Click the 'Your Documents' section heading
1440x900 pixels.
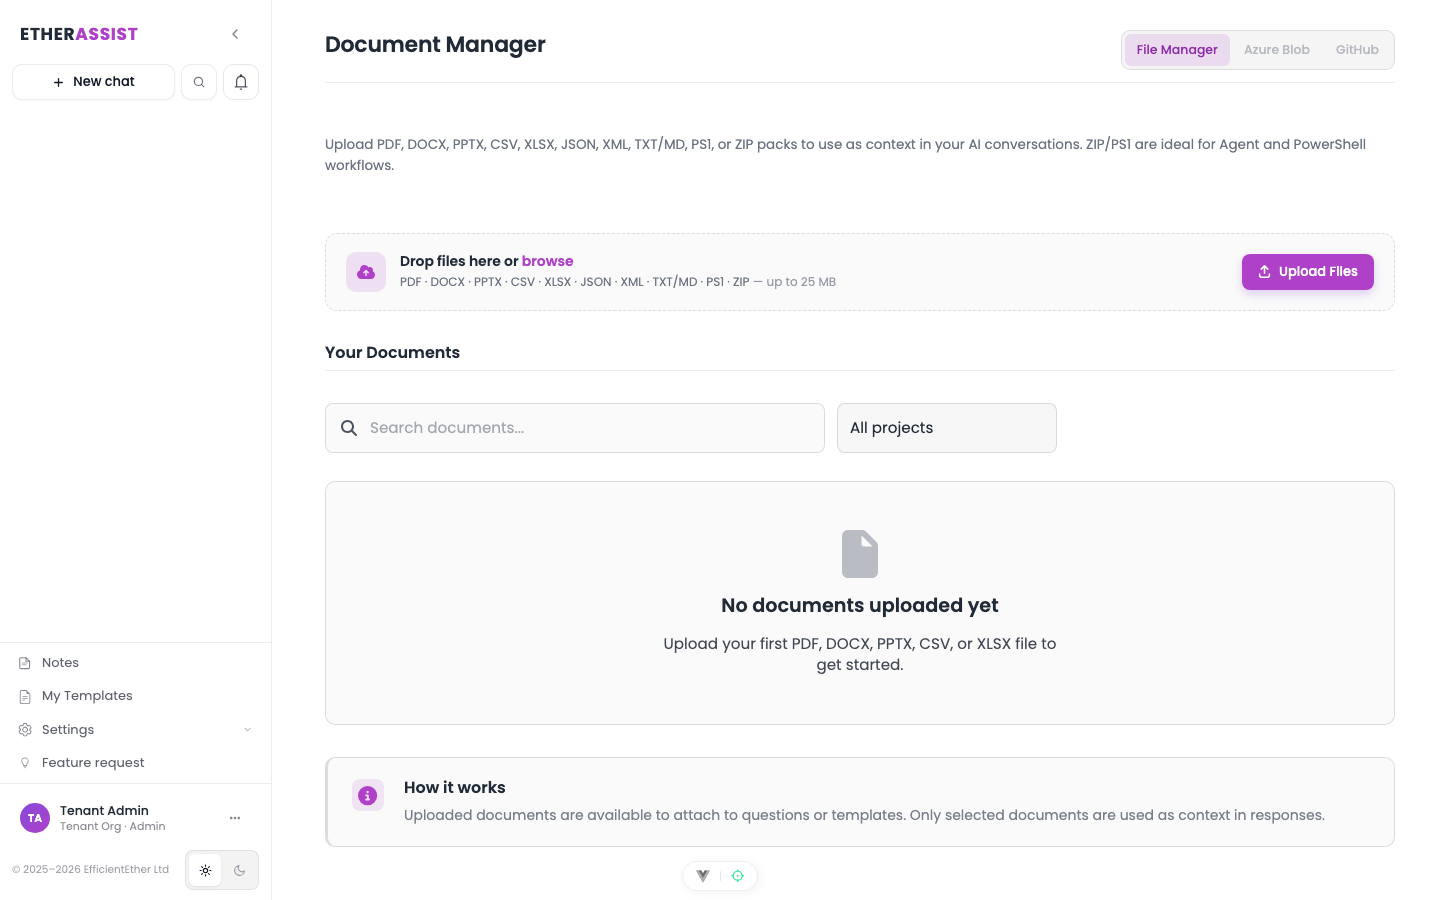point(392,352)
